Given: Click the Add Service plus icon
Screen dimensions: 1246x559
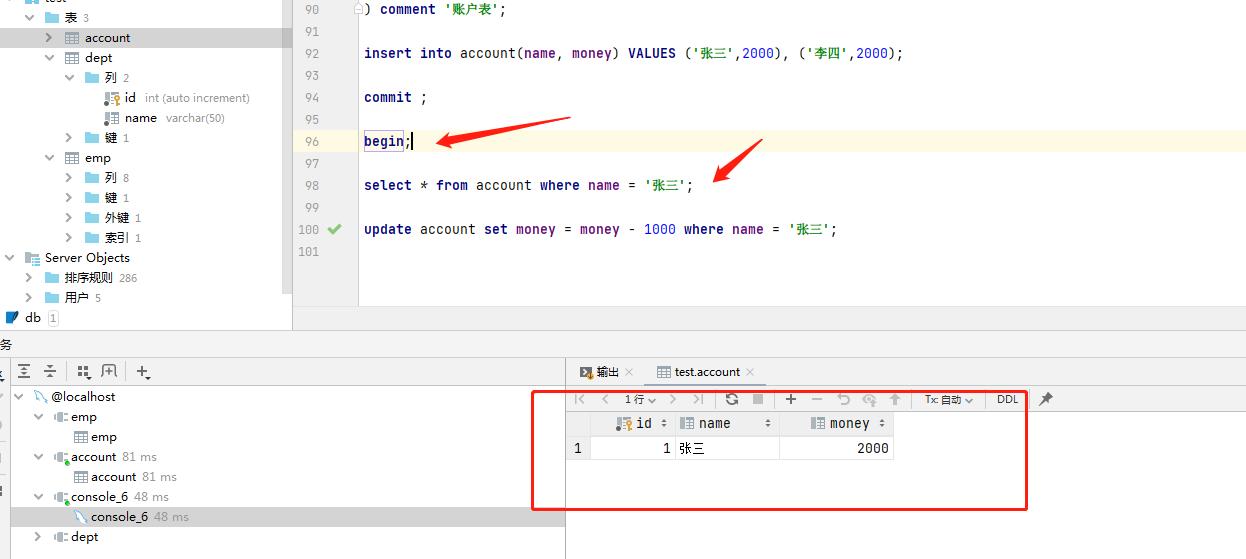Looking at the screenshot, I should click(x=142, y=372).
